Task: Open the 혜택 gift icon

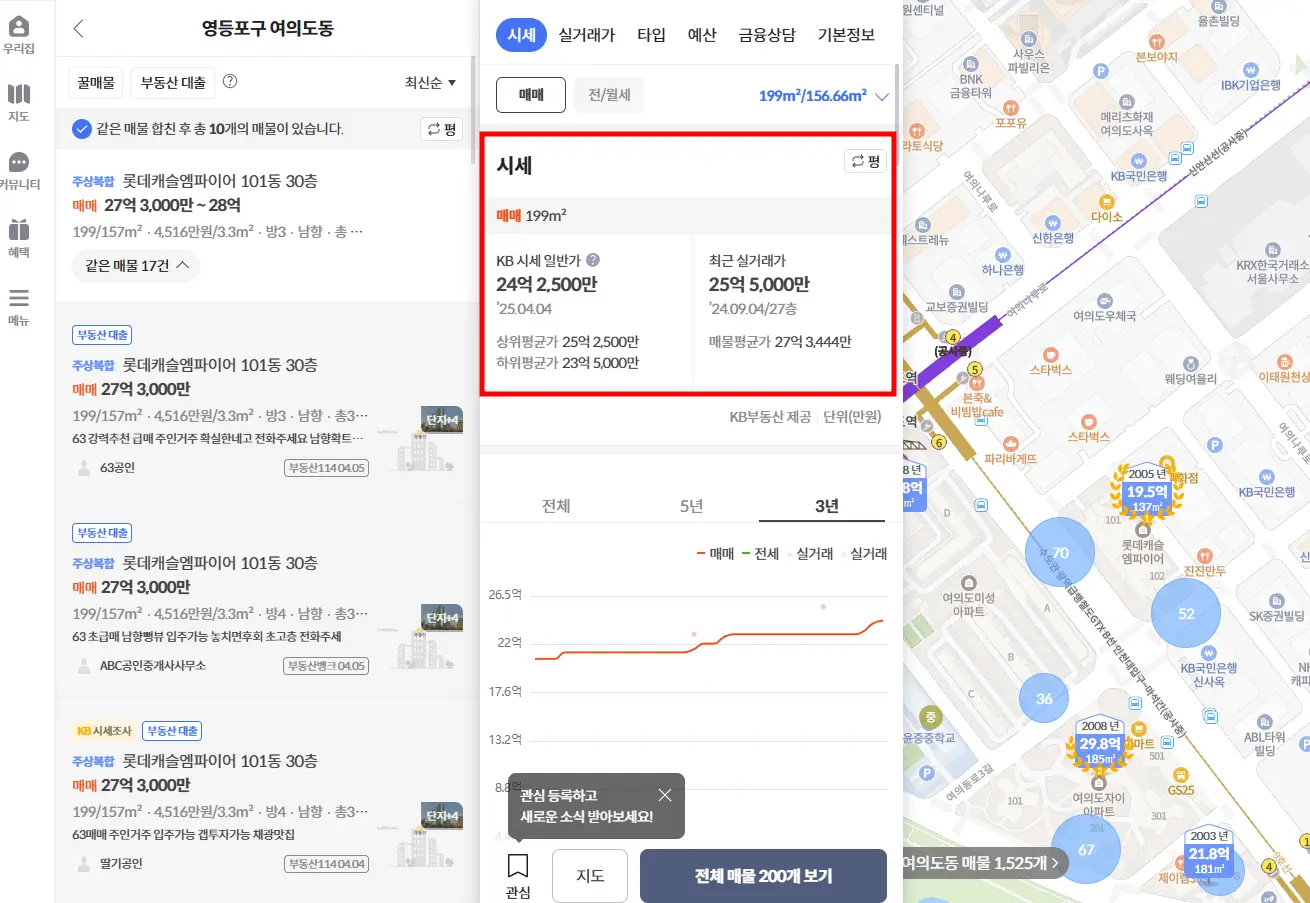Action: [19, 238]
